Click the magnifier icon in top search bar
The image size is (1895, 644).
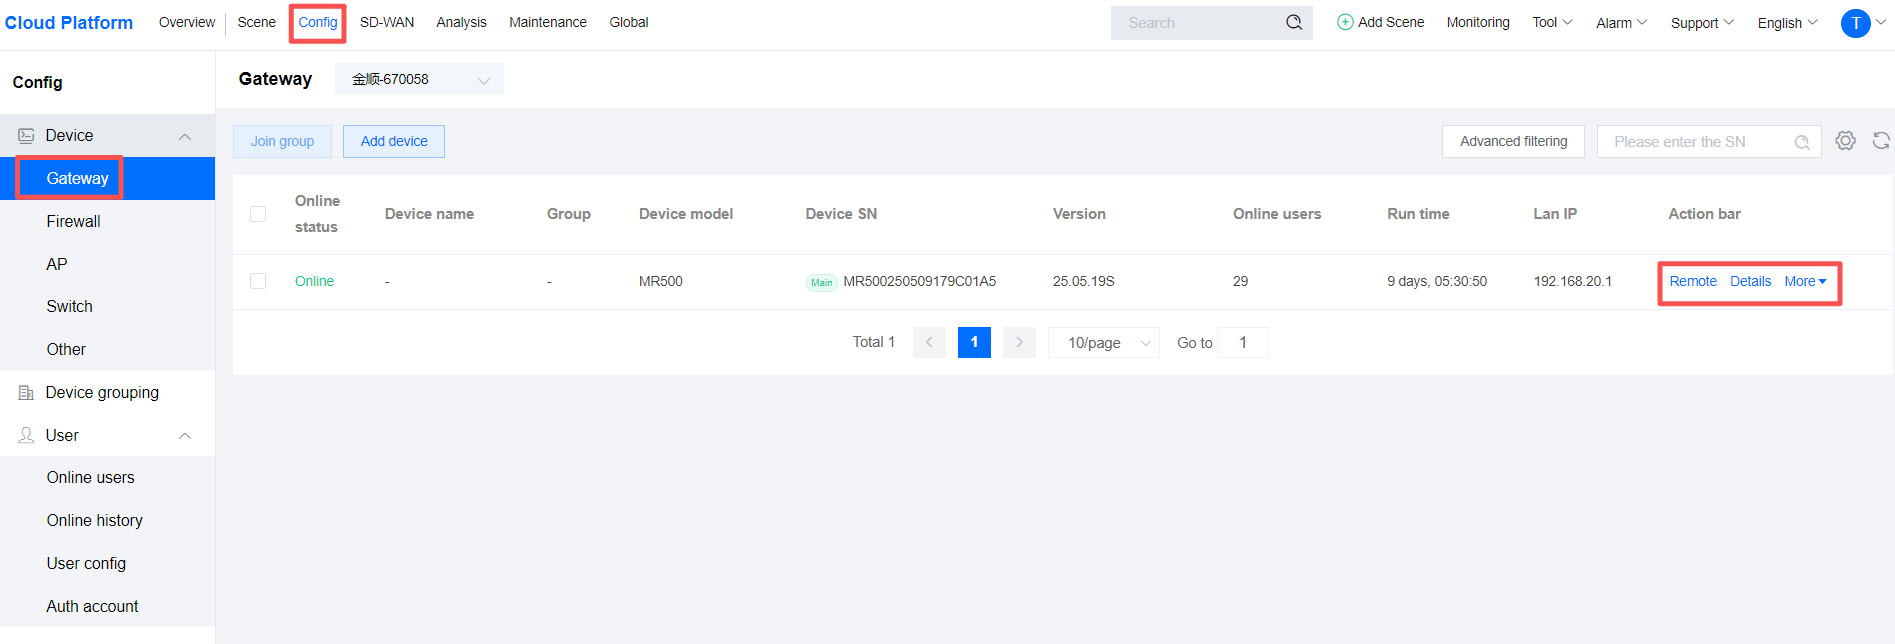[x=1293, y=22]
